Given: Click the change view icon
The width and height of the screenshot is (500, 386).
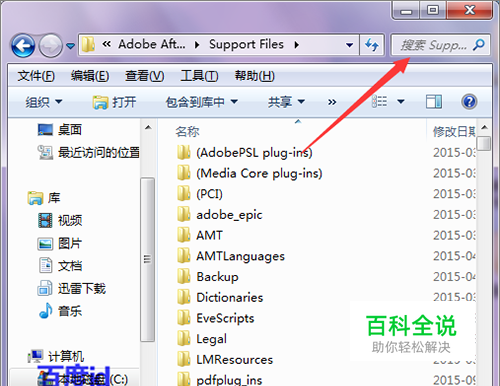Looking at the screenshot, I should point(379,101).
